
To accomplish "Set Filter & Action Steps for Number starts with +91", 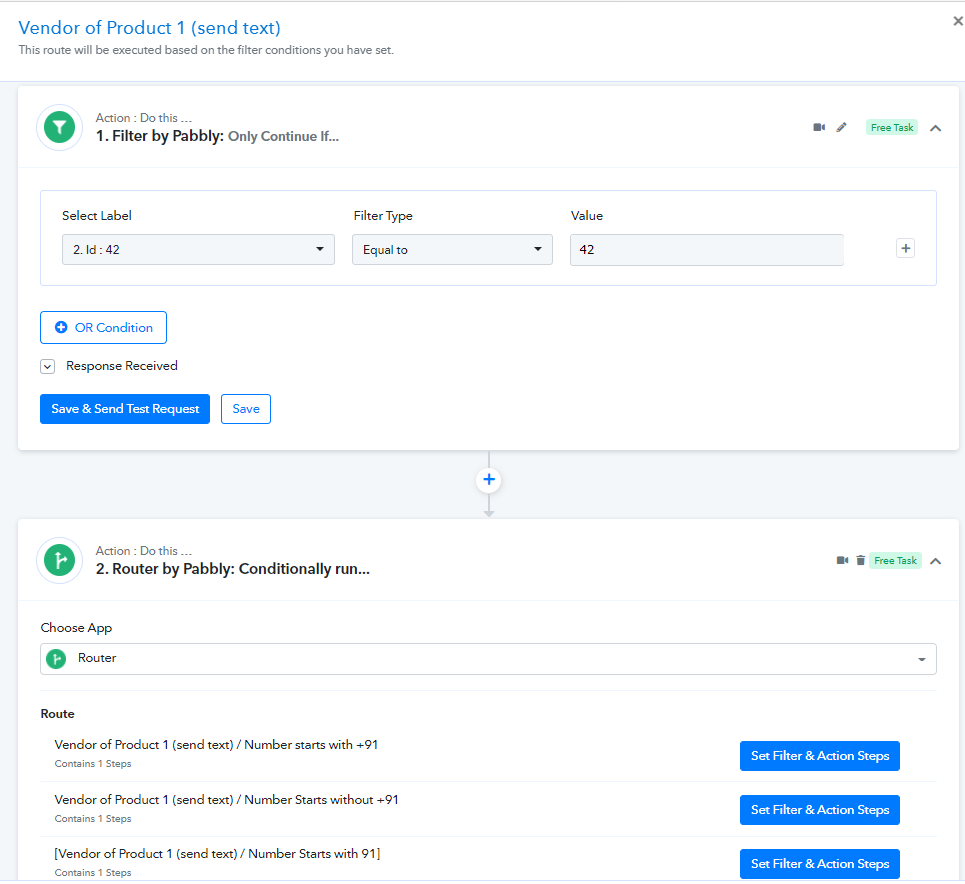I will pos(820,756).
